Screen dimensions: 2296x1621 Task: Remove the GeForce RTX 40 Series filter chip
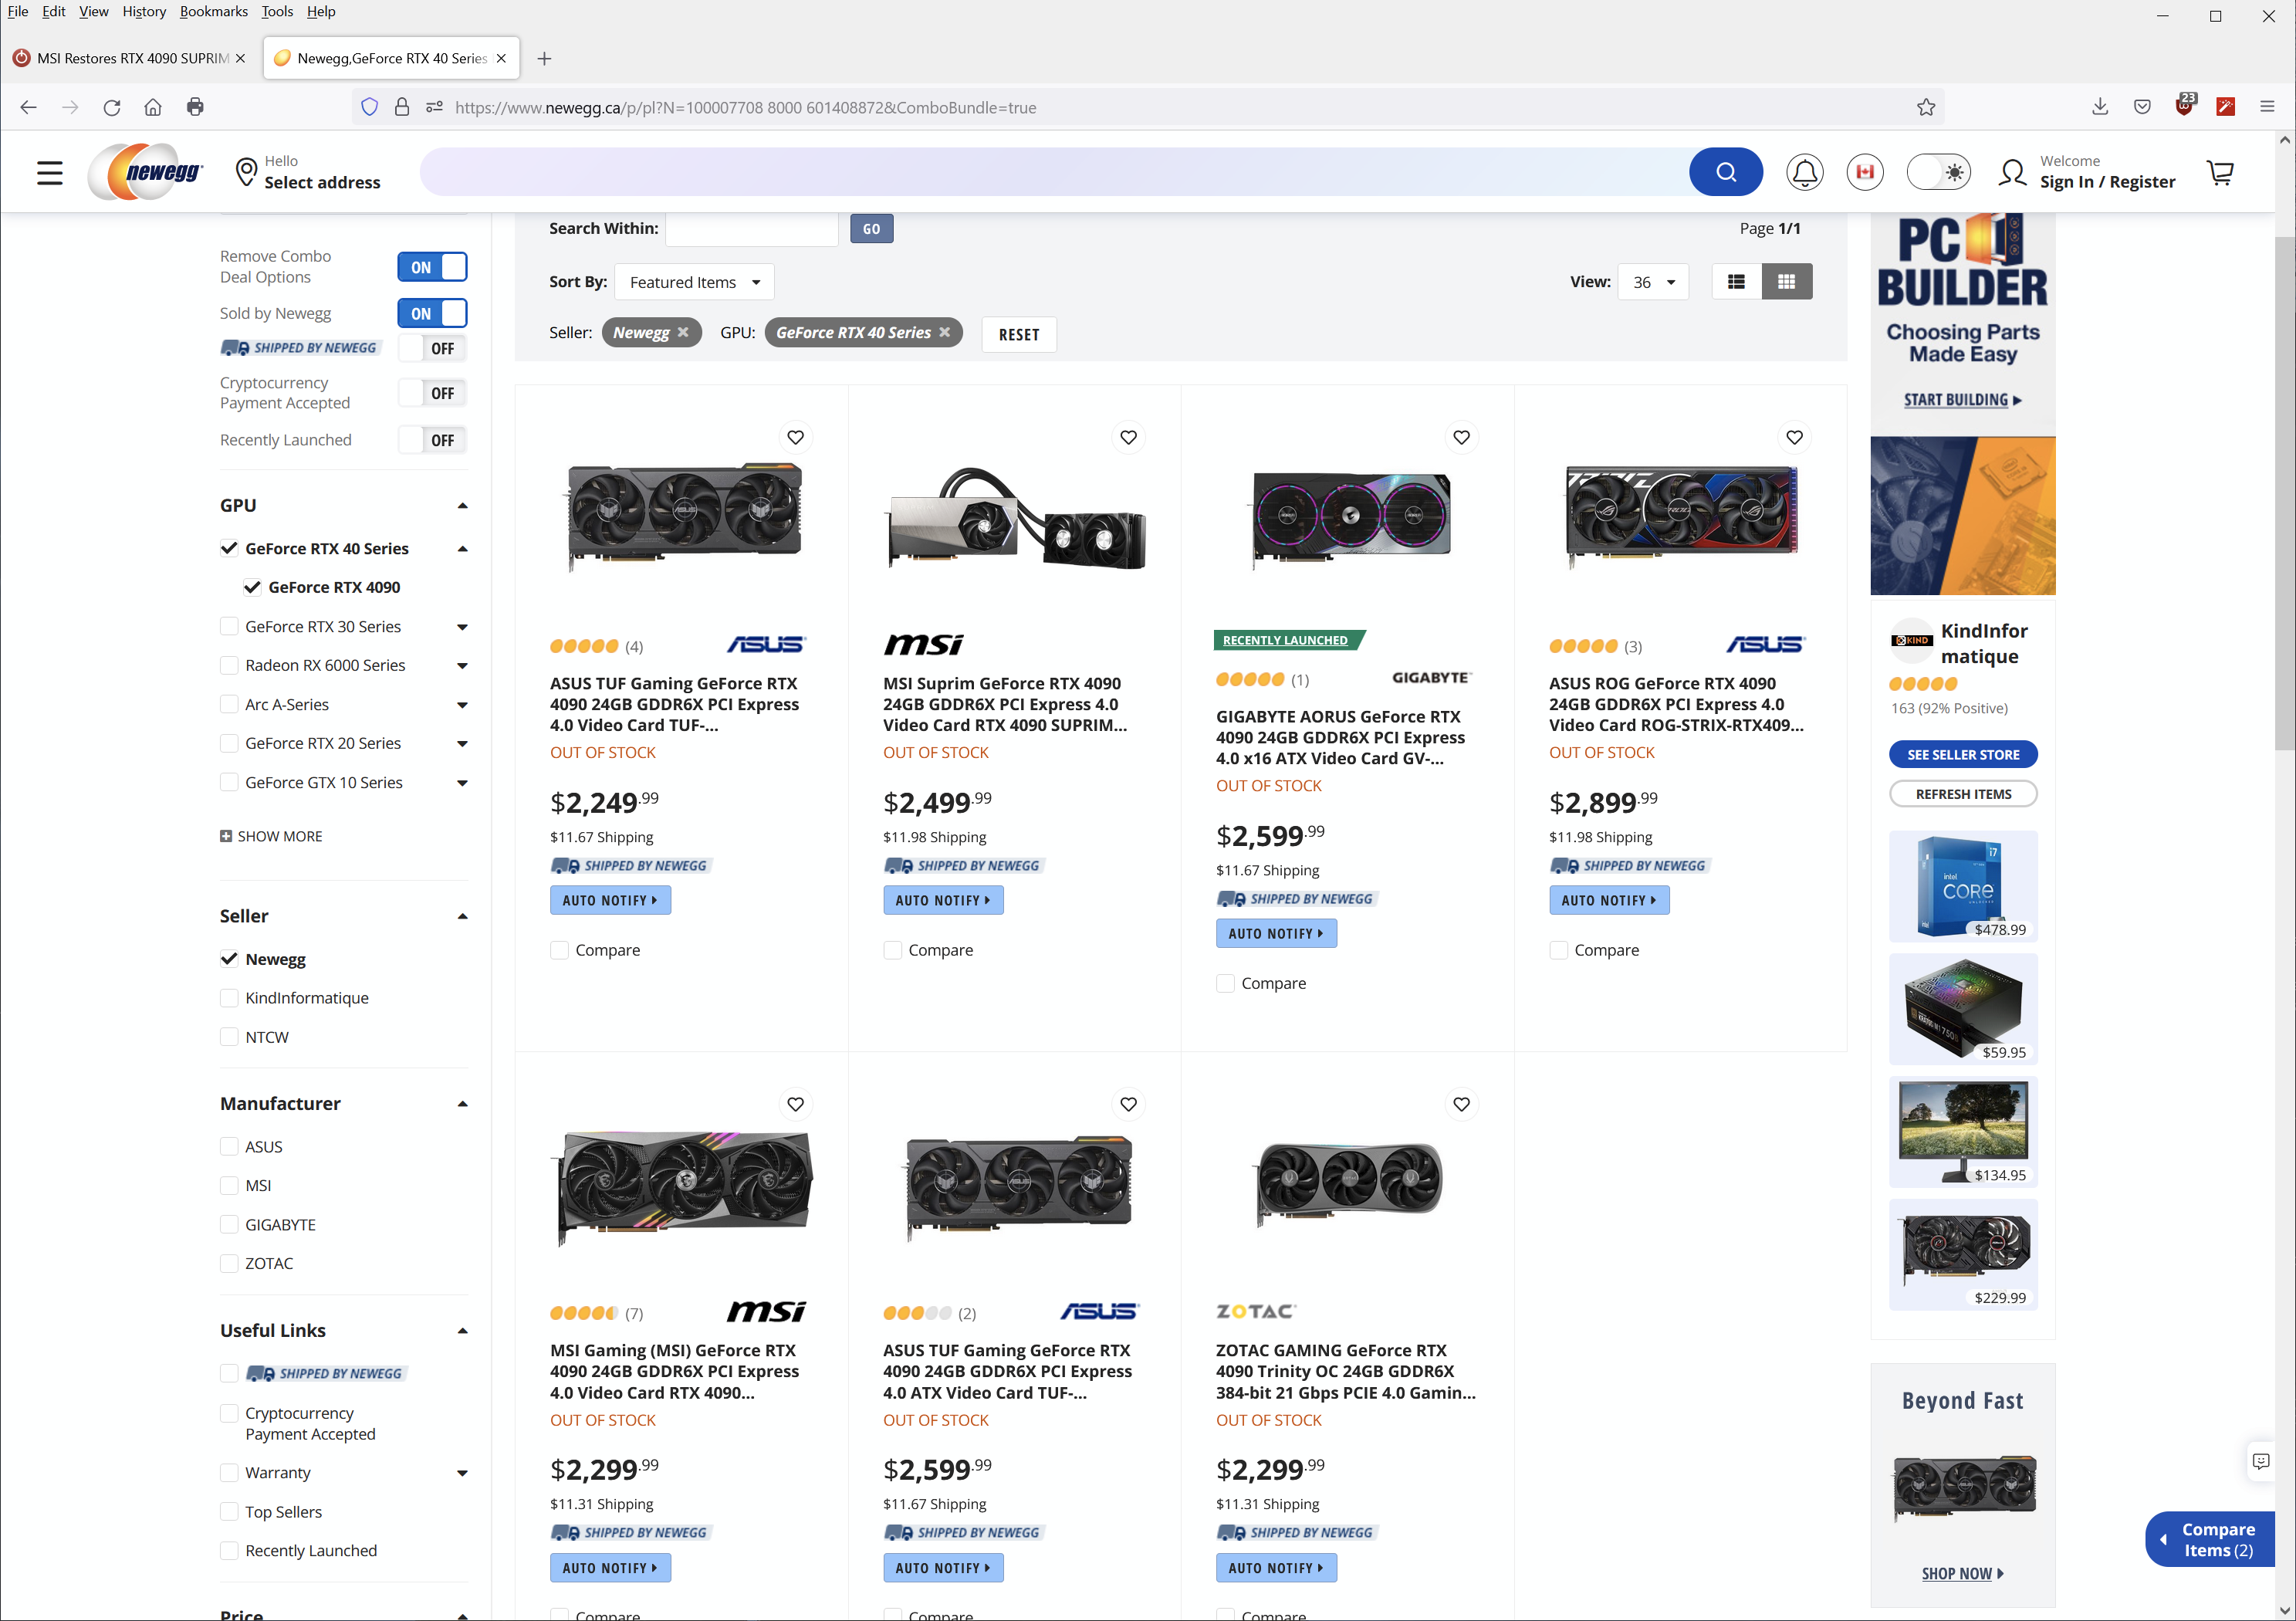tap(944, 332)
